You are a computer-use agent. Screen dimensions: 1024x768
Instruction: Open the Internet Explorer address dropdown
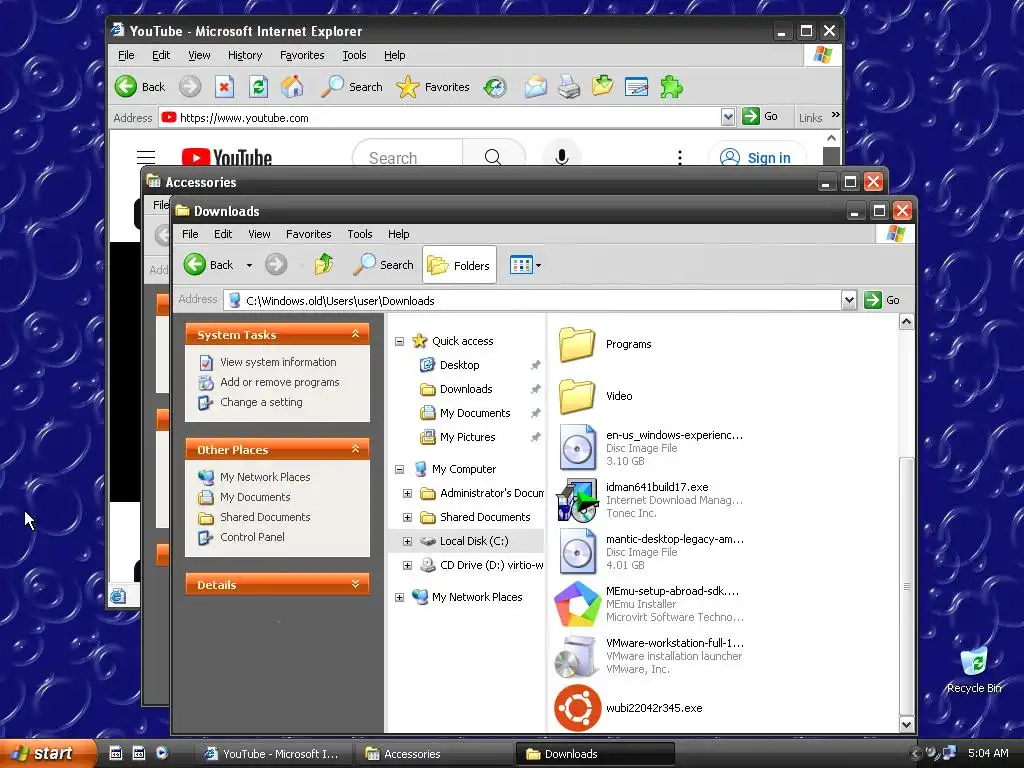[728, 118]
